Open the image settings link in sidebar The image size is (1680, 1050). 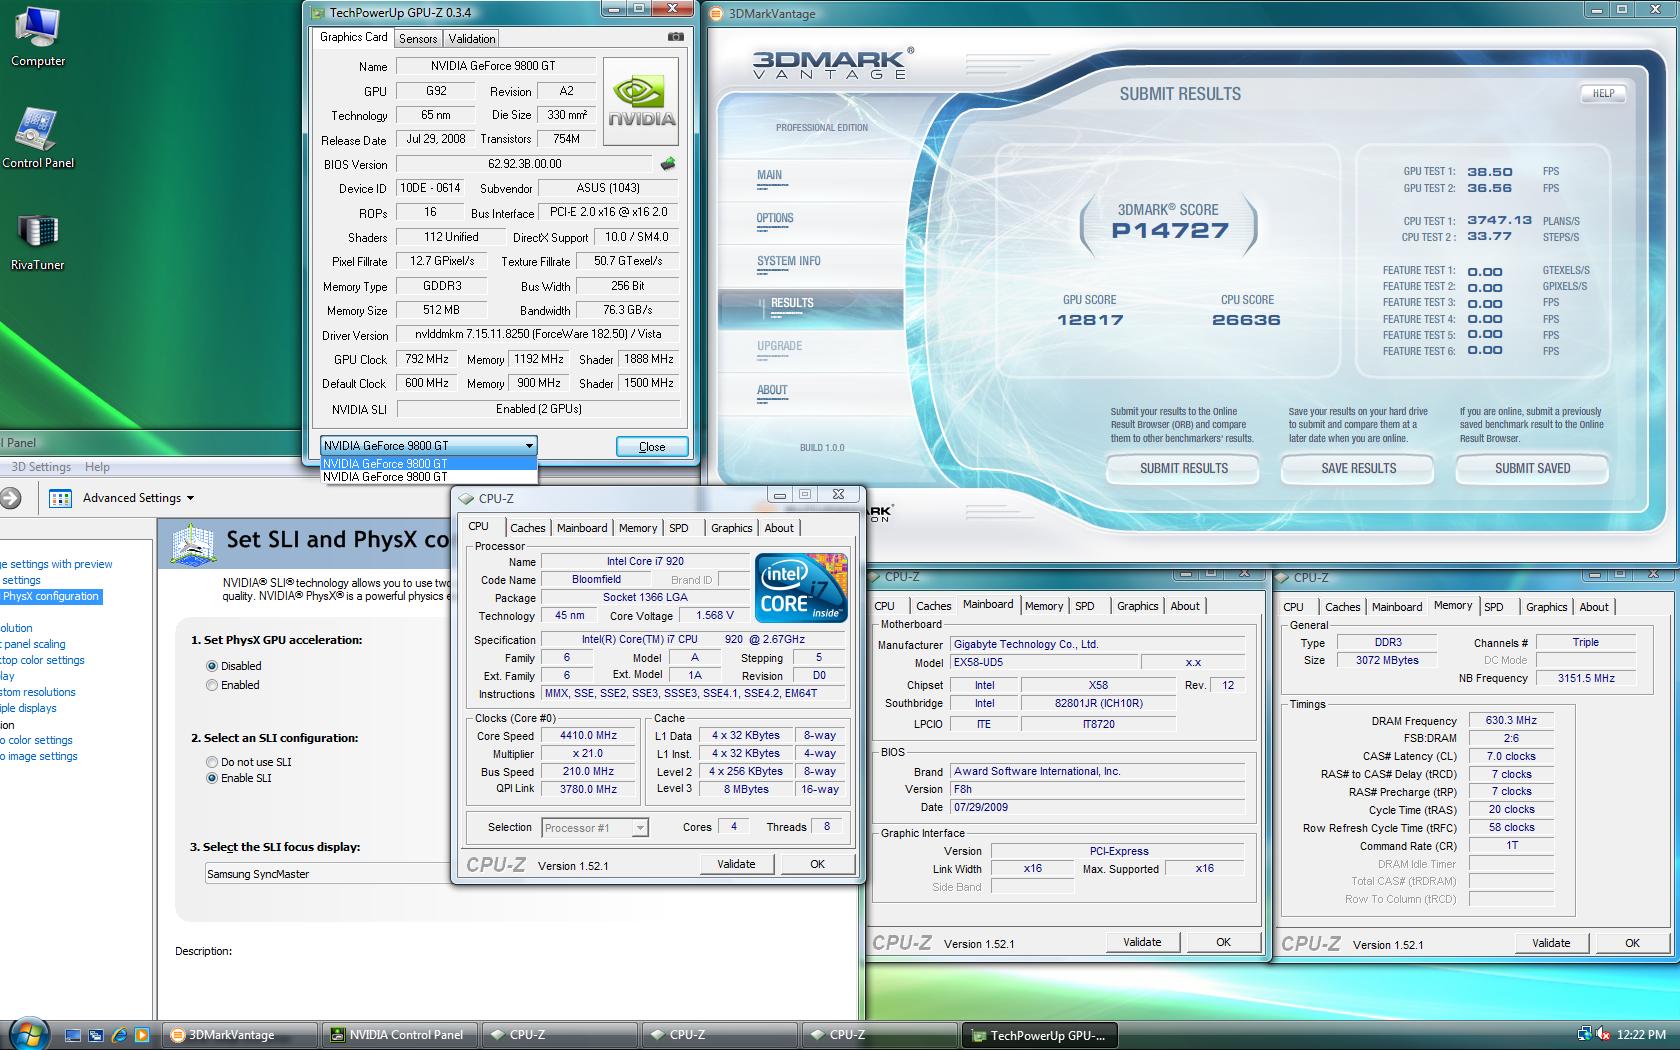(39, 756)
